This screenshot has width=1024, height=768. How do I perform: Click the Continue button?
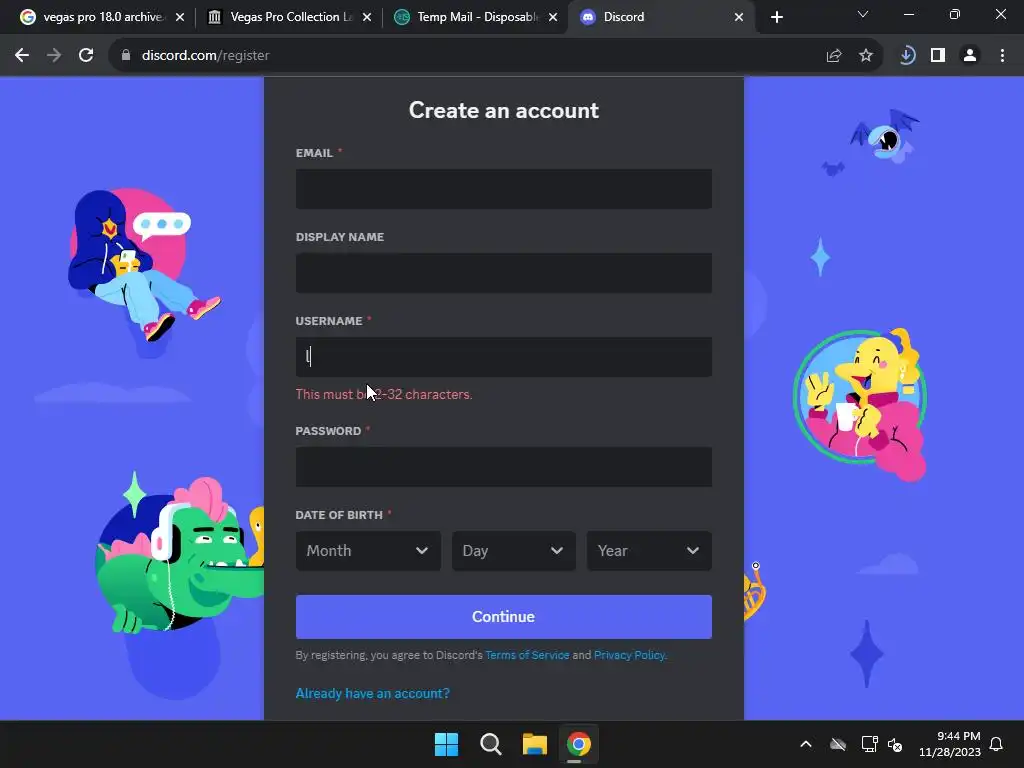click(504, 616)
